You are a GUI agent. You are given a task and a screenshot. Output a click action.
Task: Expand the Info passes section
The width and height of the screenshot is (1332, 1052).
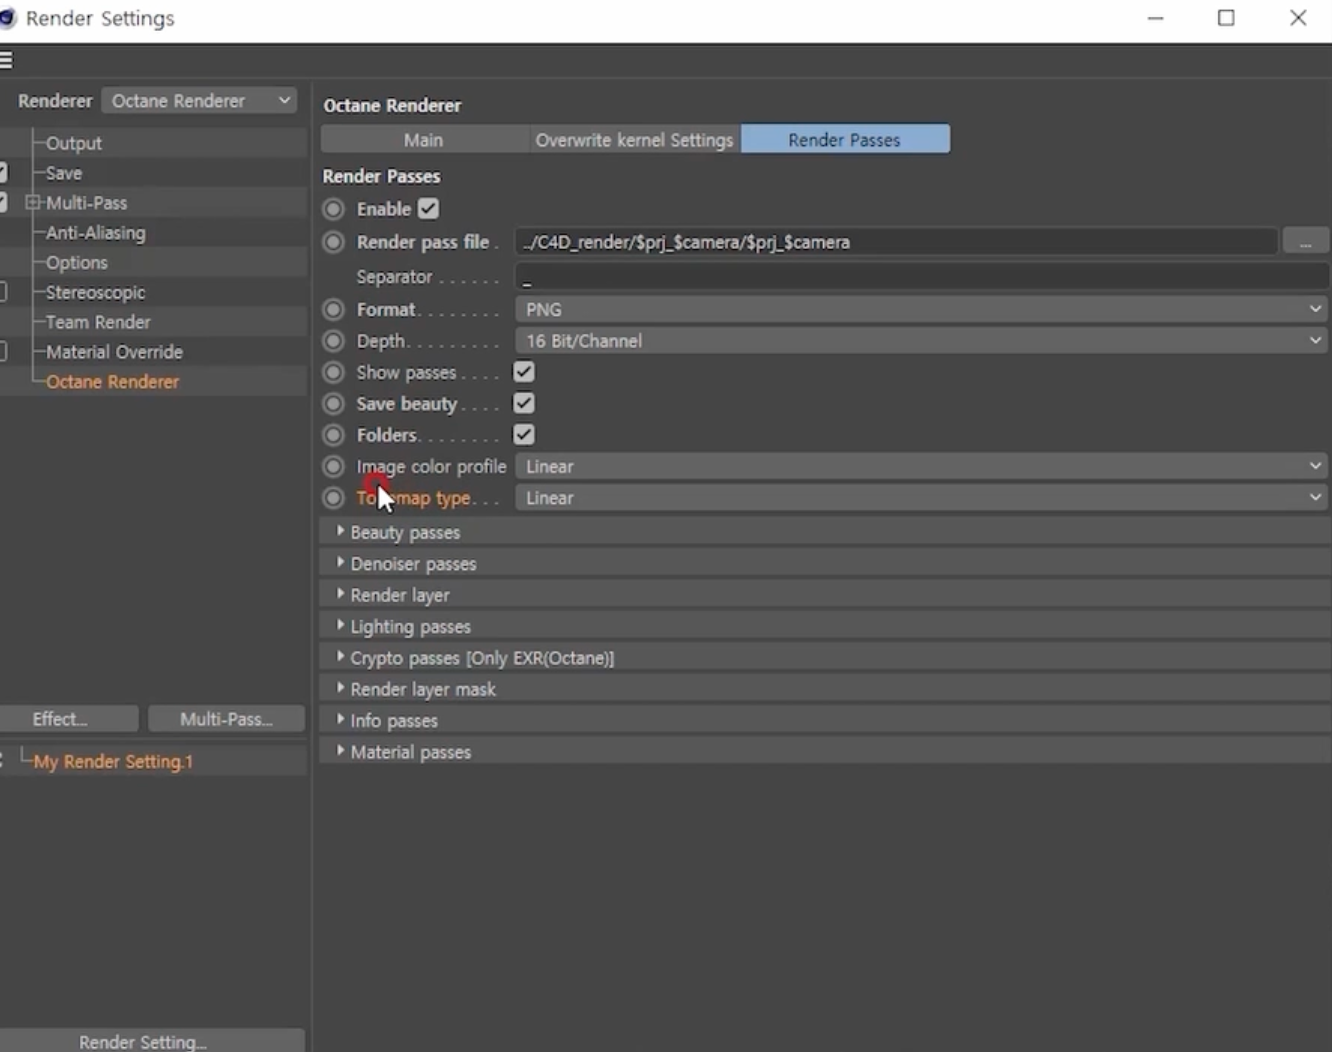pos(341,720)
